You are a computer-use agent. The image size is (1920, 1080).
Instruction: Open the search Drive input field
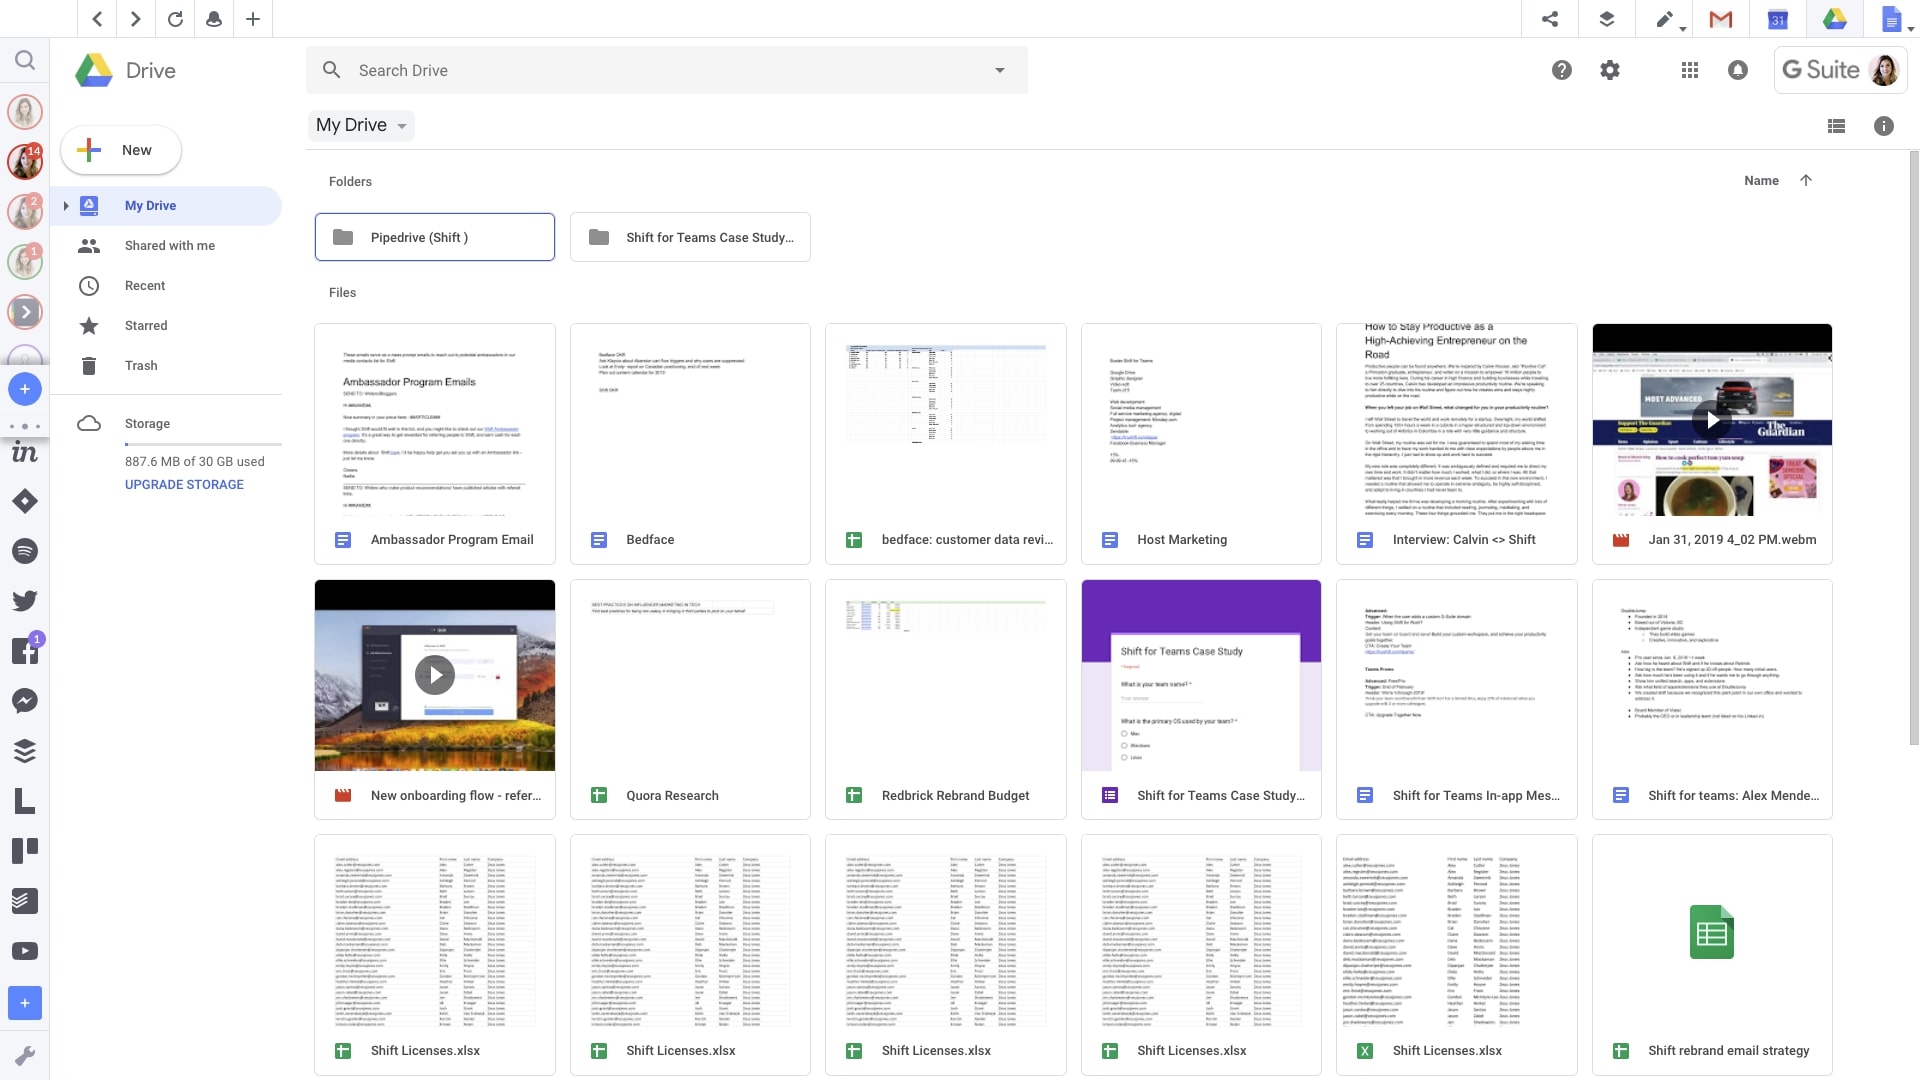coord(667,70)
